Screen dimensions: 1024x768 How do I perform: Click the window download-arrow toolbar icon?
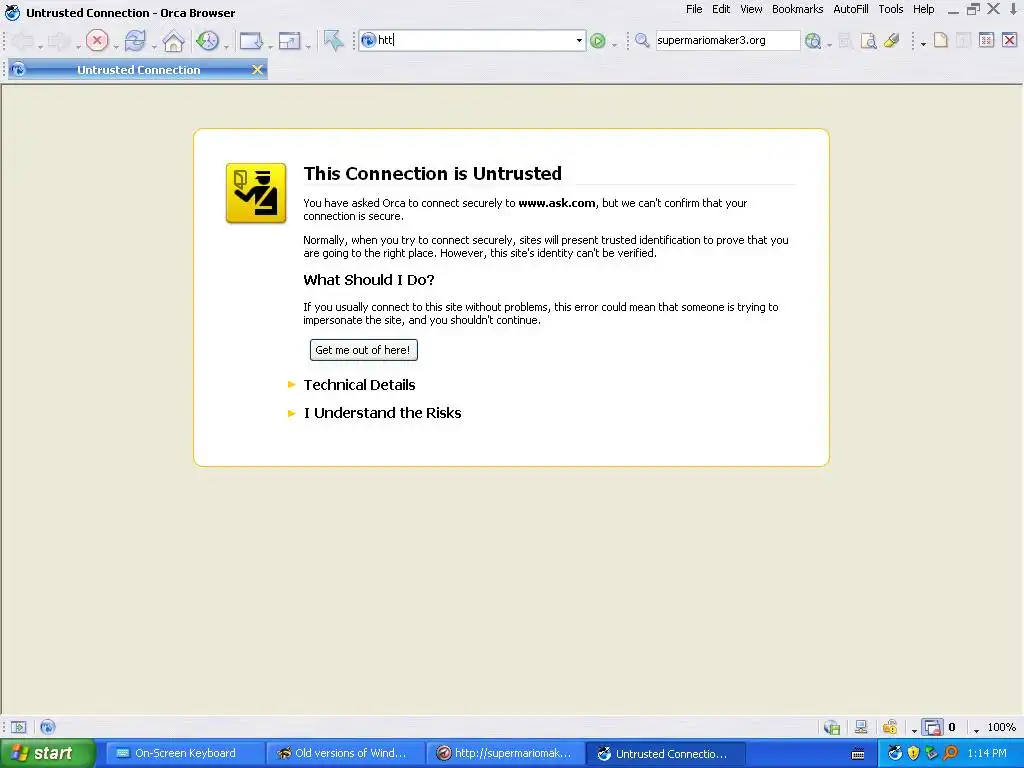(251, 40)
